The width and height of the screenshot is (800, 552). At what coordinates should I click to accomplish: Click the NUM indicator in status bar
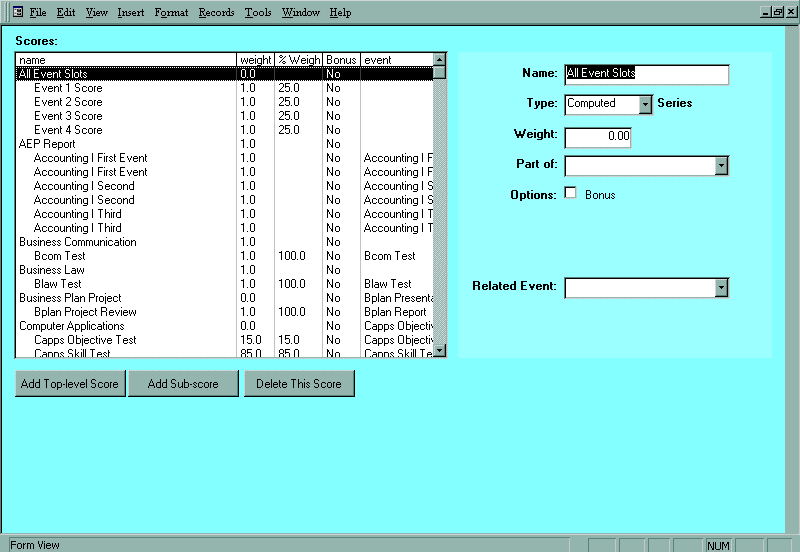tap(718, 545)
